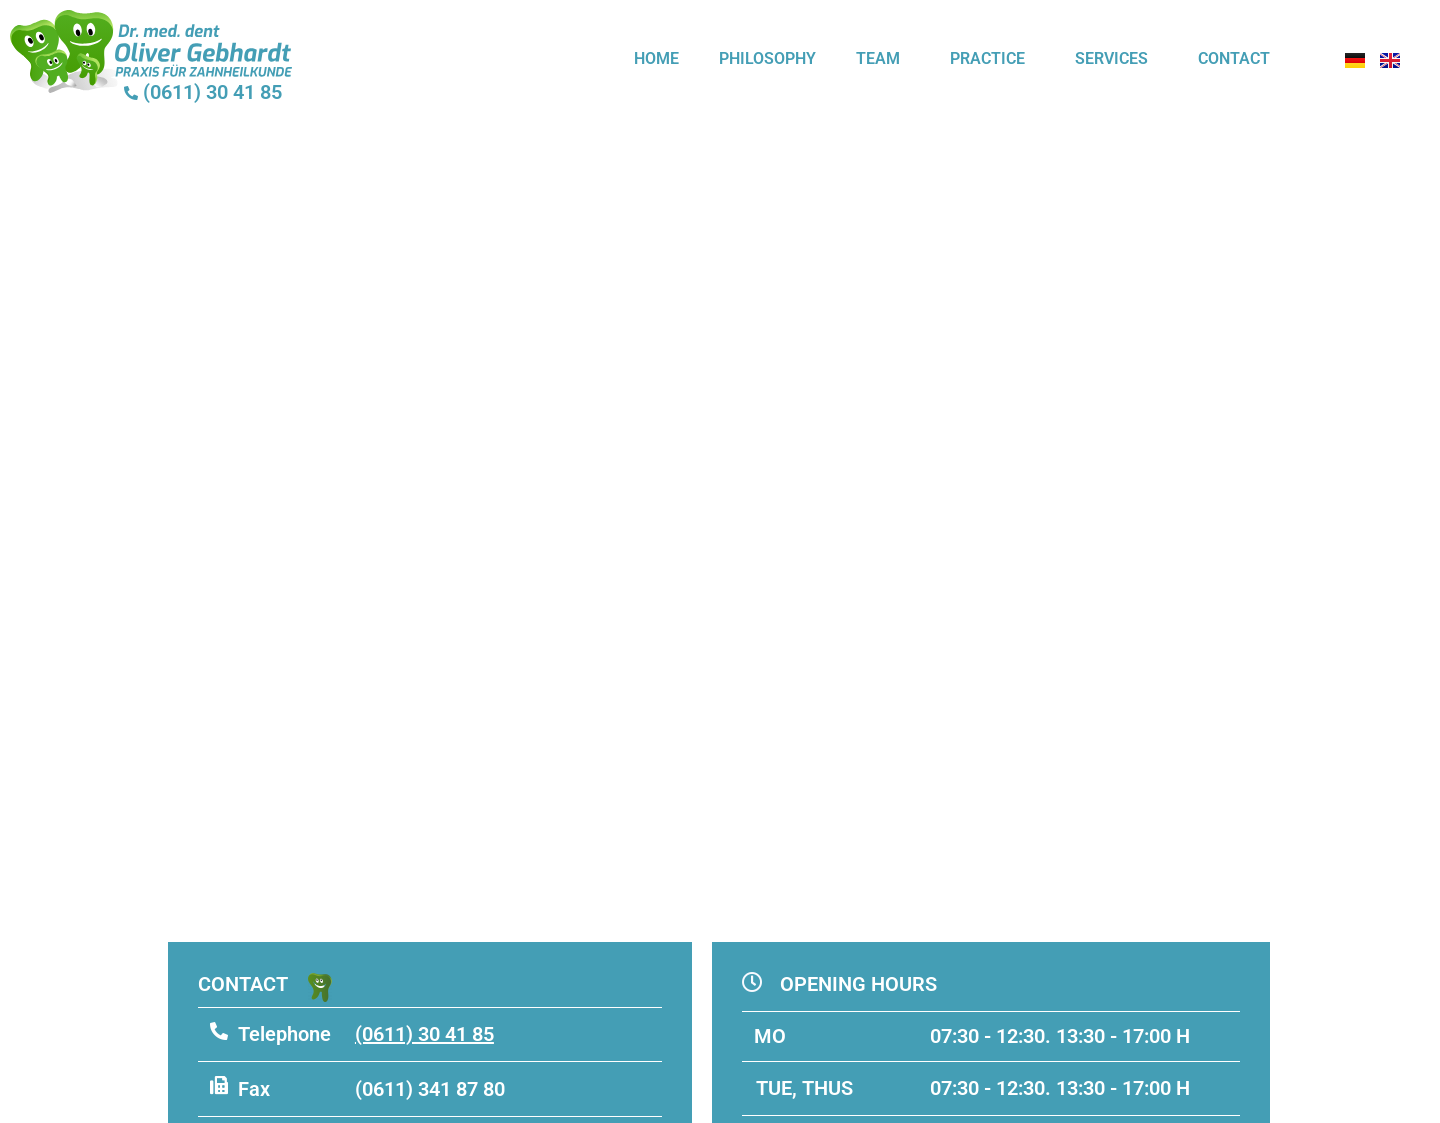Click the phone icon in header
Image resolution: width=1440 pixels, height=1123 pixels.
click(x=131, y=93)
